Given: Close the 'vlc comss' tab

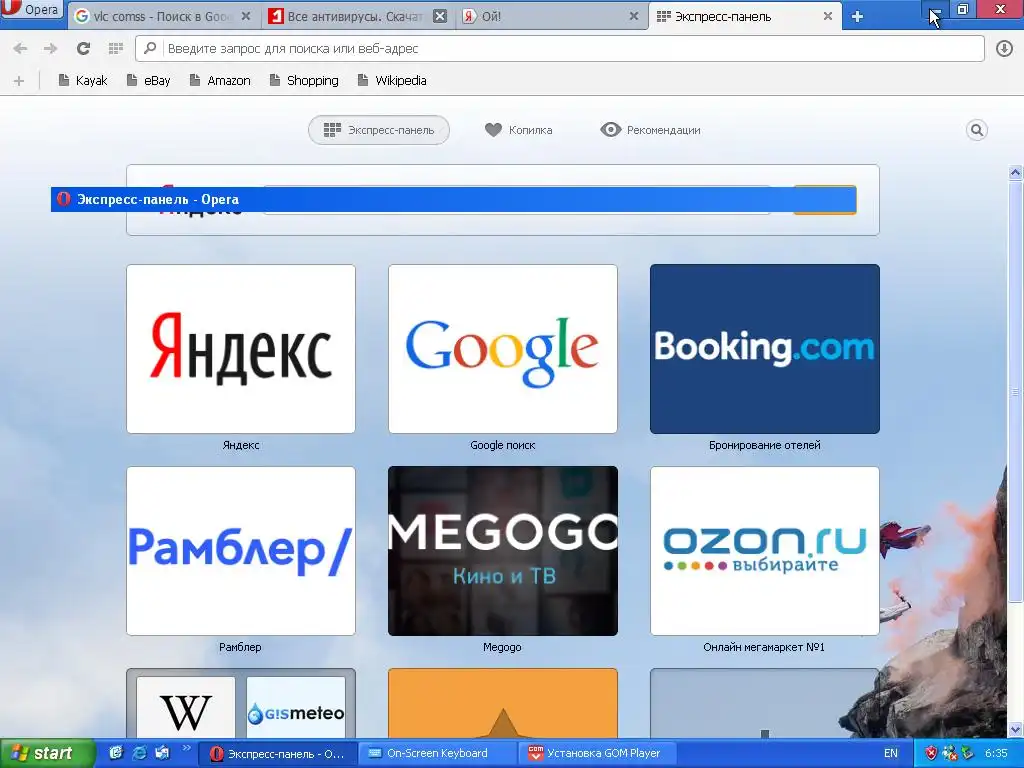Looking at the screenshot, I should pos(246,16).
